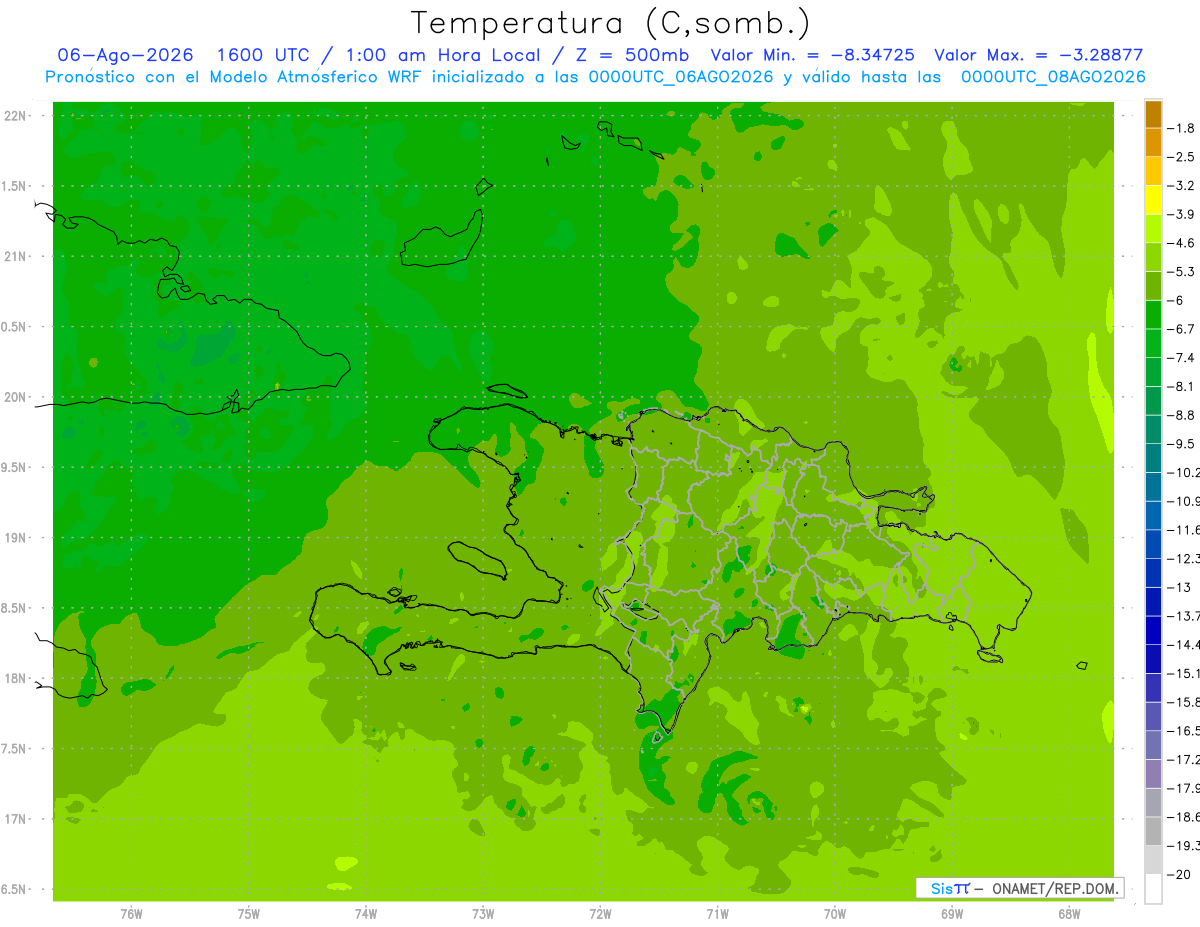Click 'Valor Min. = -8.34725' value

click(812, 55)
